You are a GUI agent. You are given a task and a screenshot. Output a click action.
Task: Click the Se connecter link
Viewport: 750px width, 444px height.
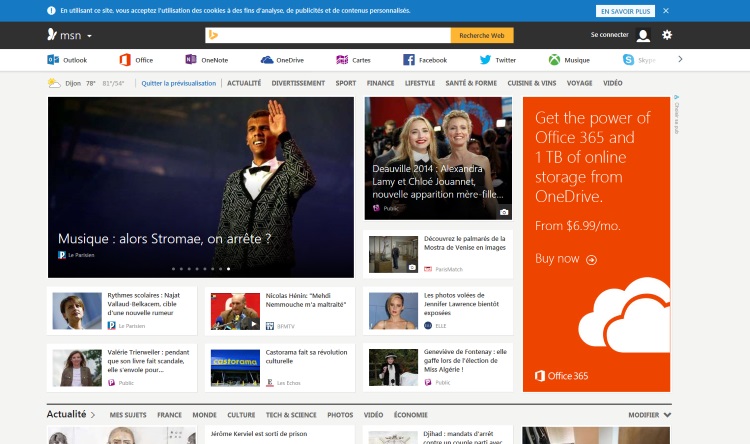[x=609, y=34]
